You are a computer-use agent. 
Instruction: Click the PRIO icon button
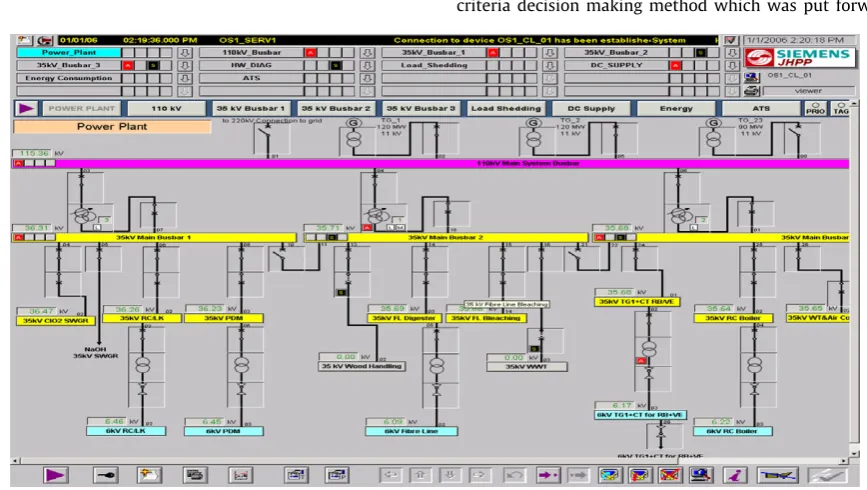click(815, 108)
